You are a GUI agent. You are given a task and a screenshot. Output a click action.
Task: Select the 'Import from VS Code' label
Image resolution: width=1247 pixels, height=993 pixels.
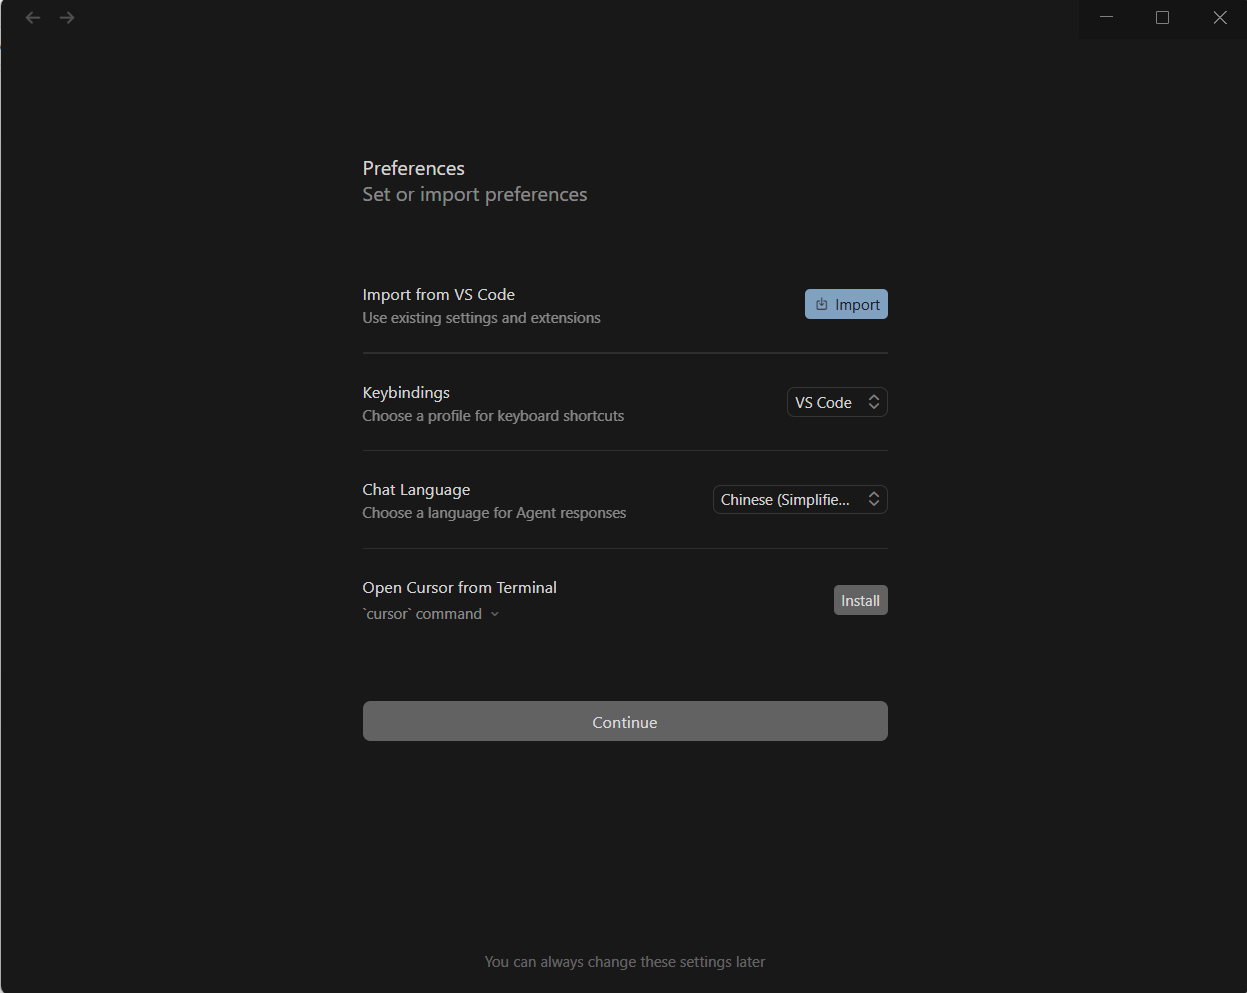pyautogui.click(x=438, y=294)
